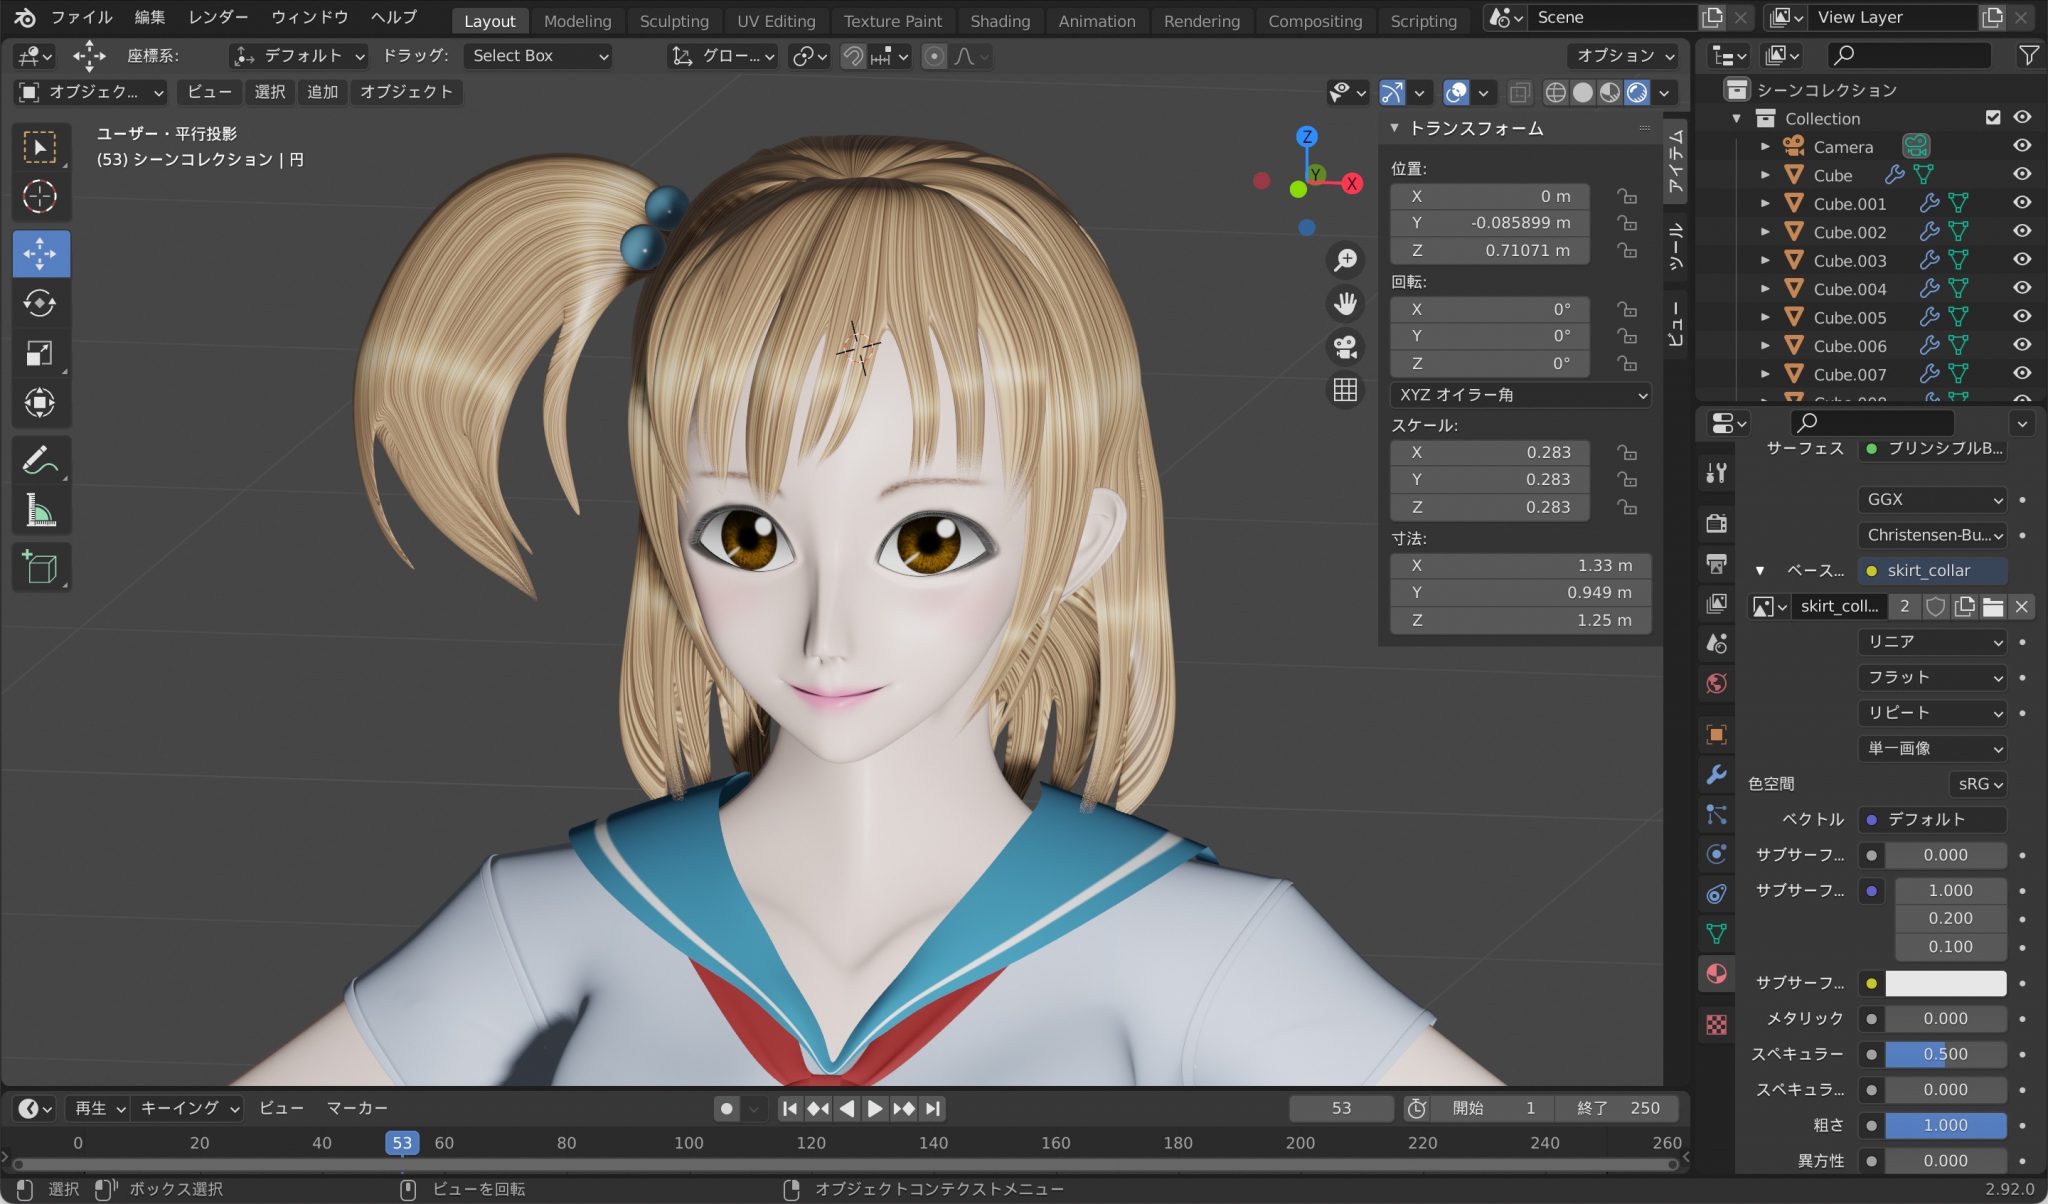Open the レンダー menu

pyautogui.click(x=218, y=17)
